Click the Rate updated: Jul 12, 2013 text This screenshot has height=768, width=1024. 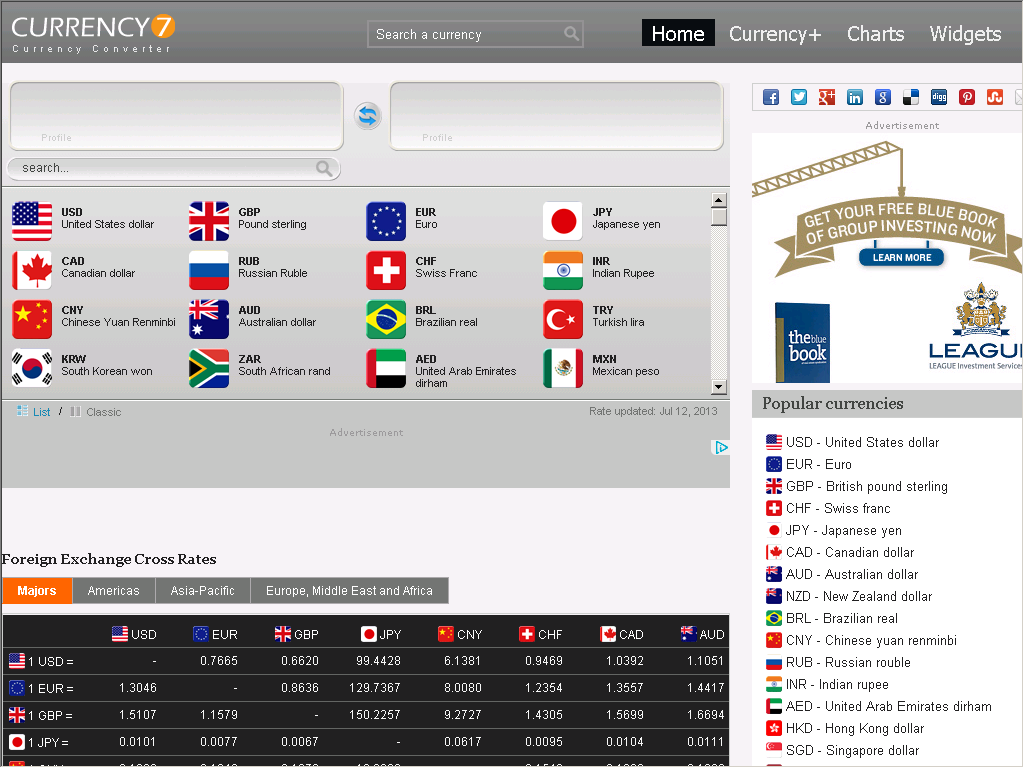point(653,411)
